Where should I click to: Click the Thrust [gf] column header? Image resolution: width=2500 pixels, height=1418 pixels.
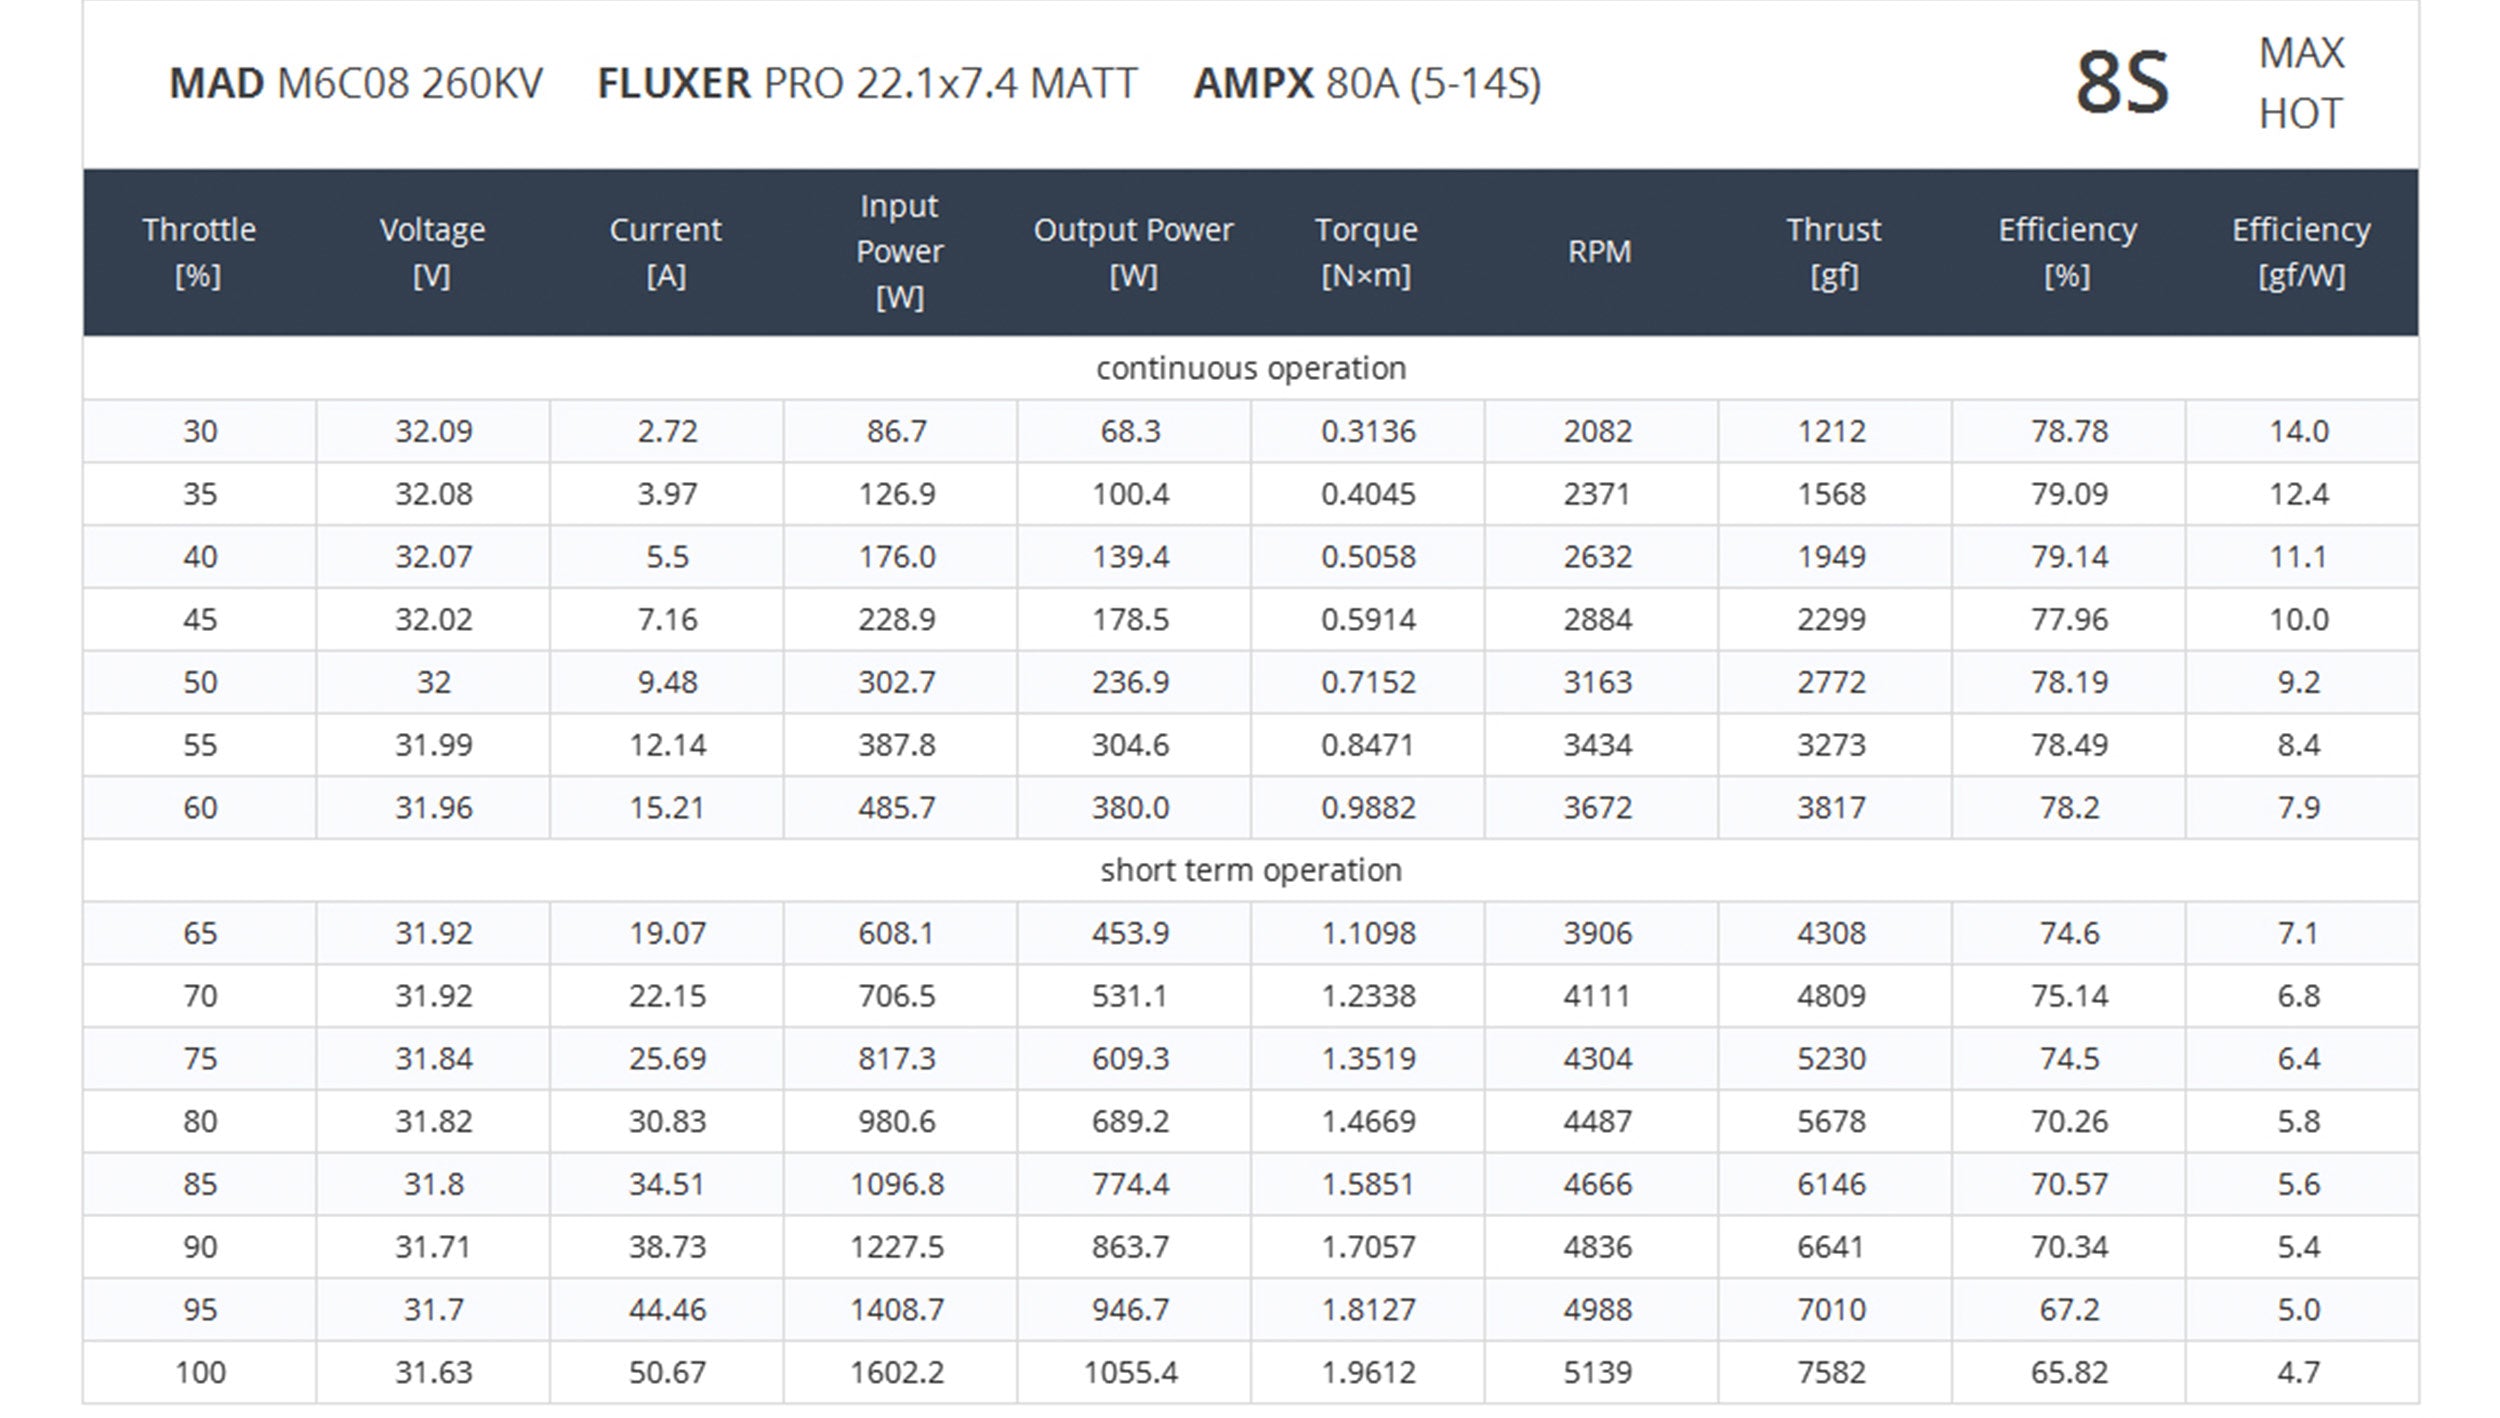tap(1833, 251)
